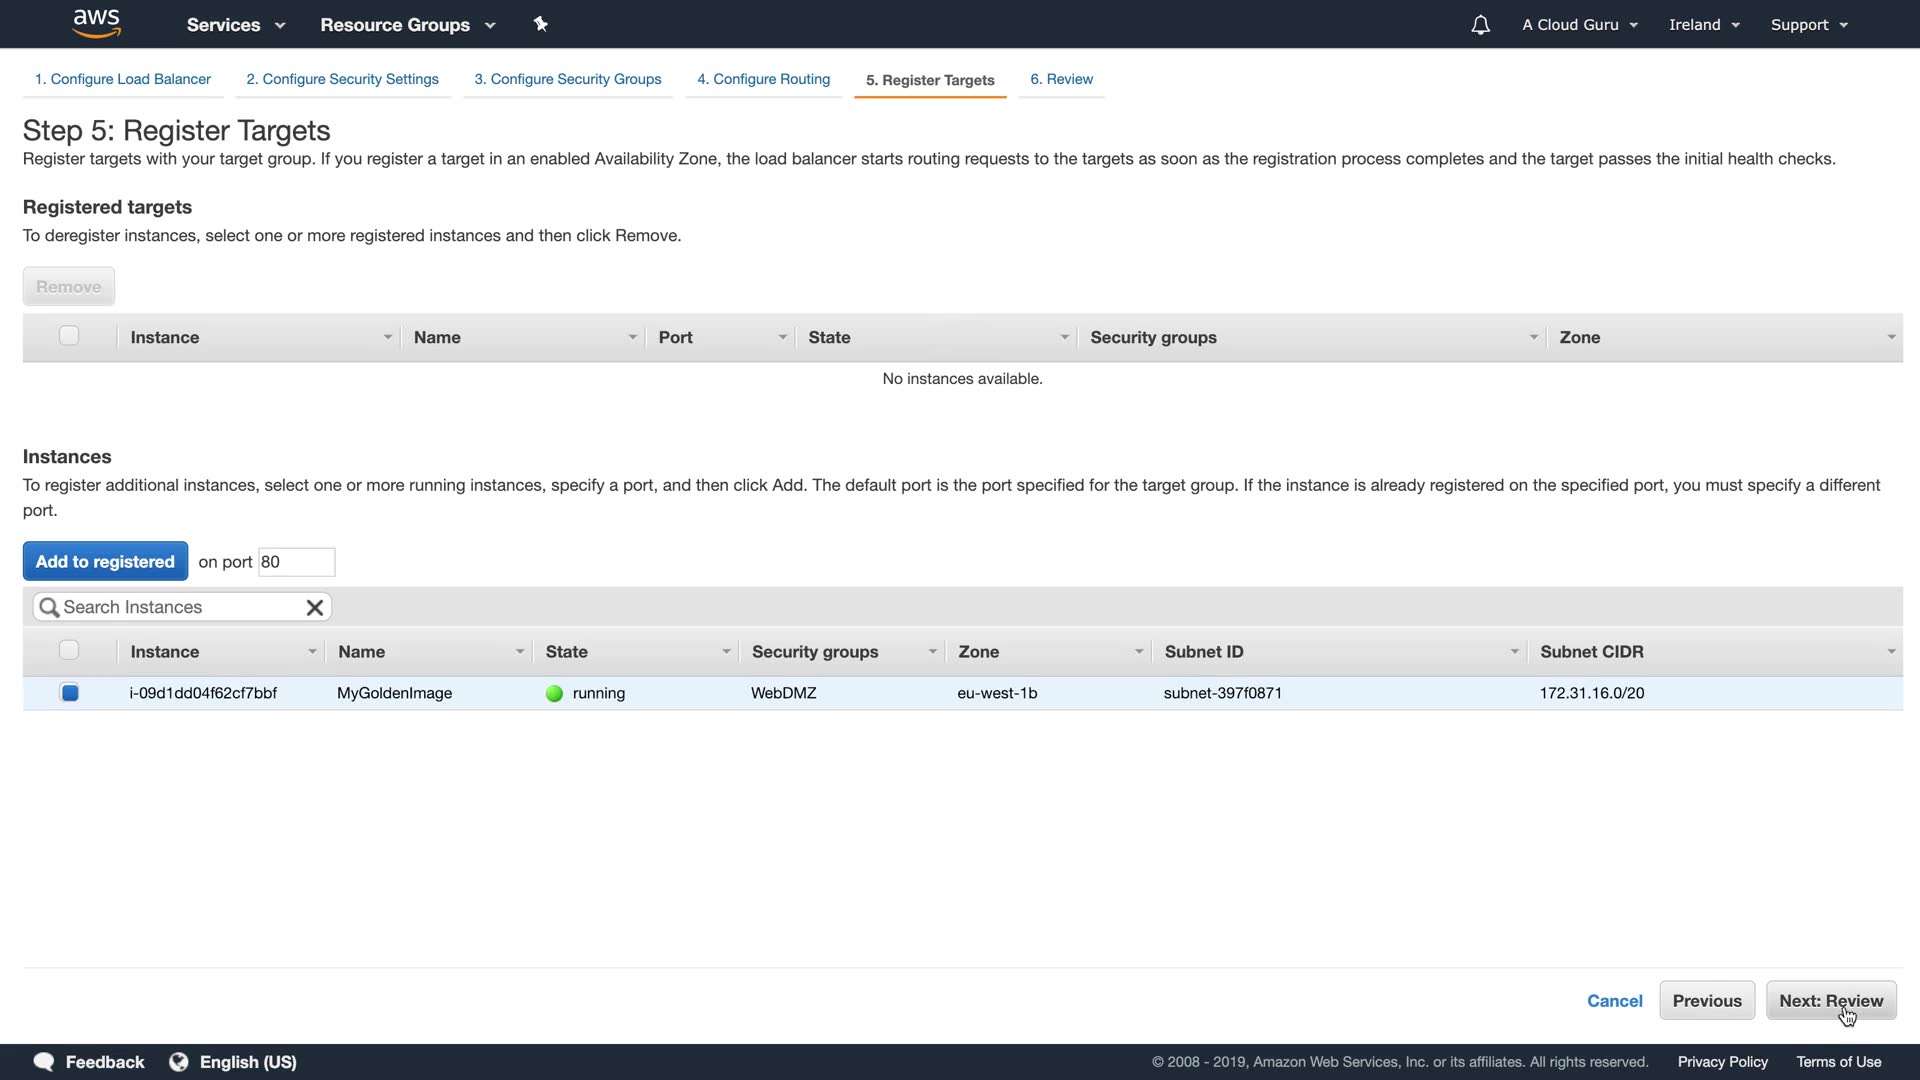1920x1080 pixels.
Task: Click the green running status indicator
Action: point(554,693)
